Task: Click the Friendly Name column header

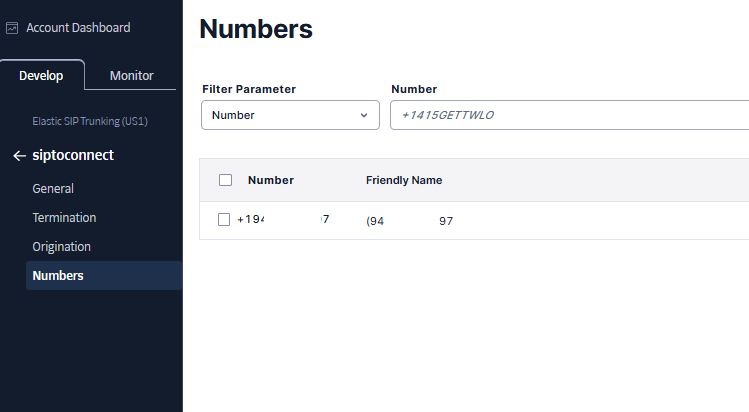Action: pos(404,180)
